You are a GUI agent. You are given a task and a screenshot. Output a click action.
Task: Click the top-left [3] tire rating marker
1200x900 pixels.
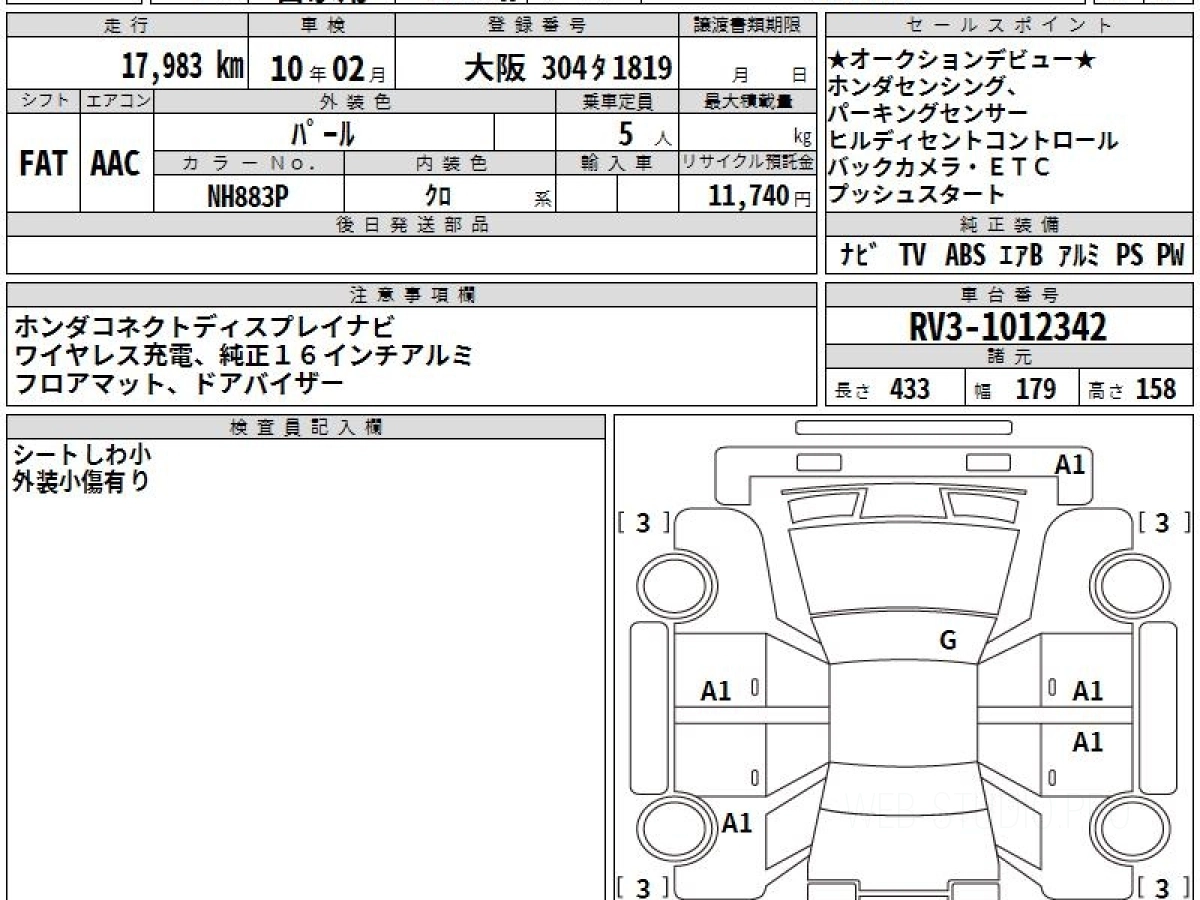pos(643,523)
